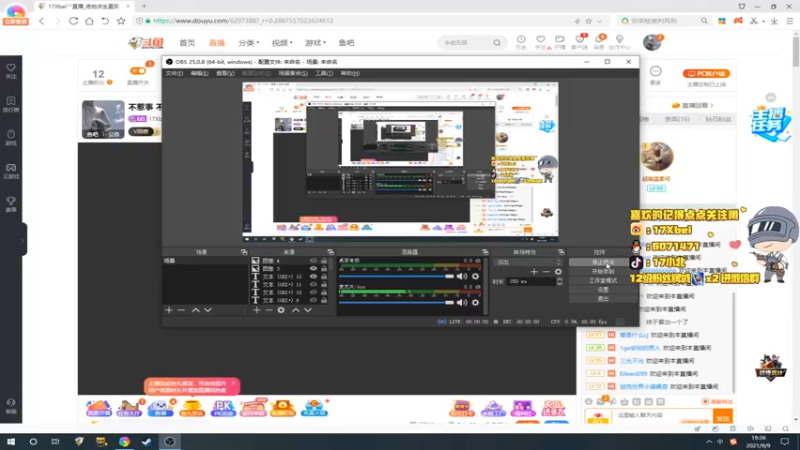Toggle lock of text source 12
The height and width of the screenshot is (450, 800).
(x=324, y=277)
